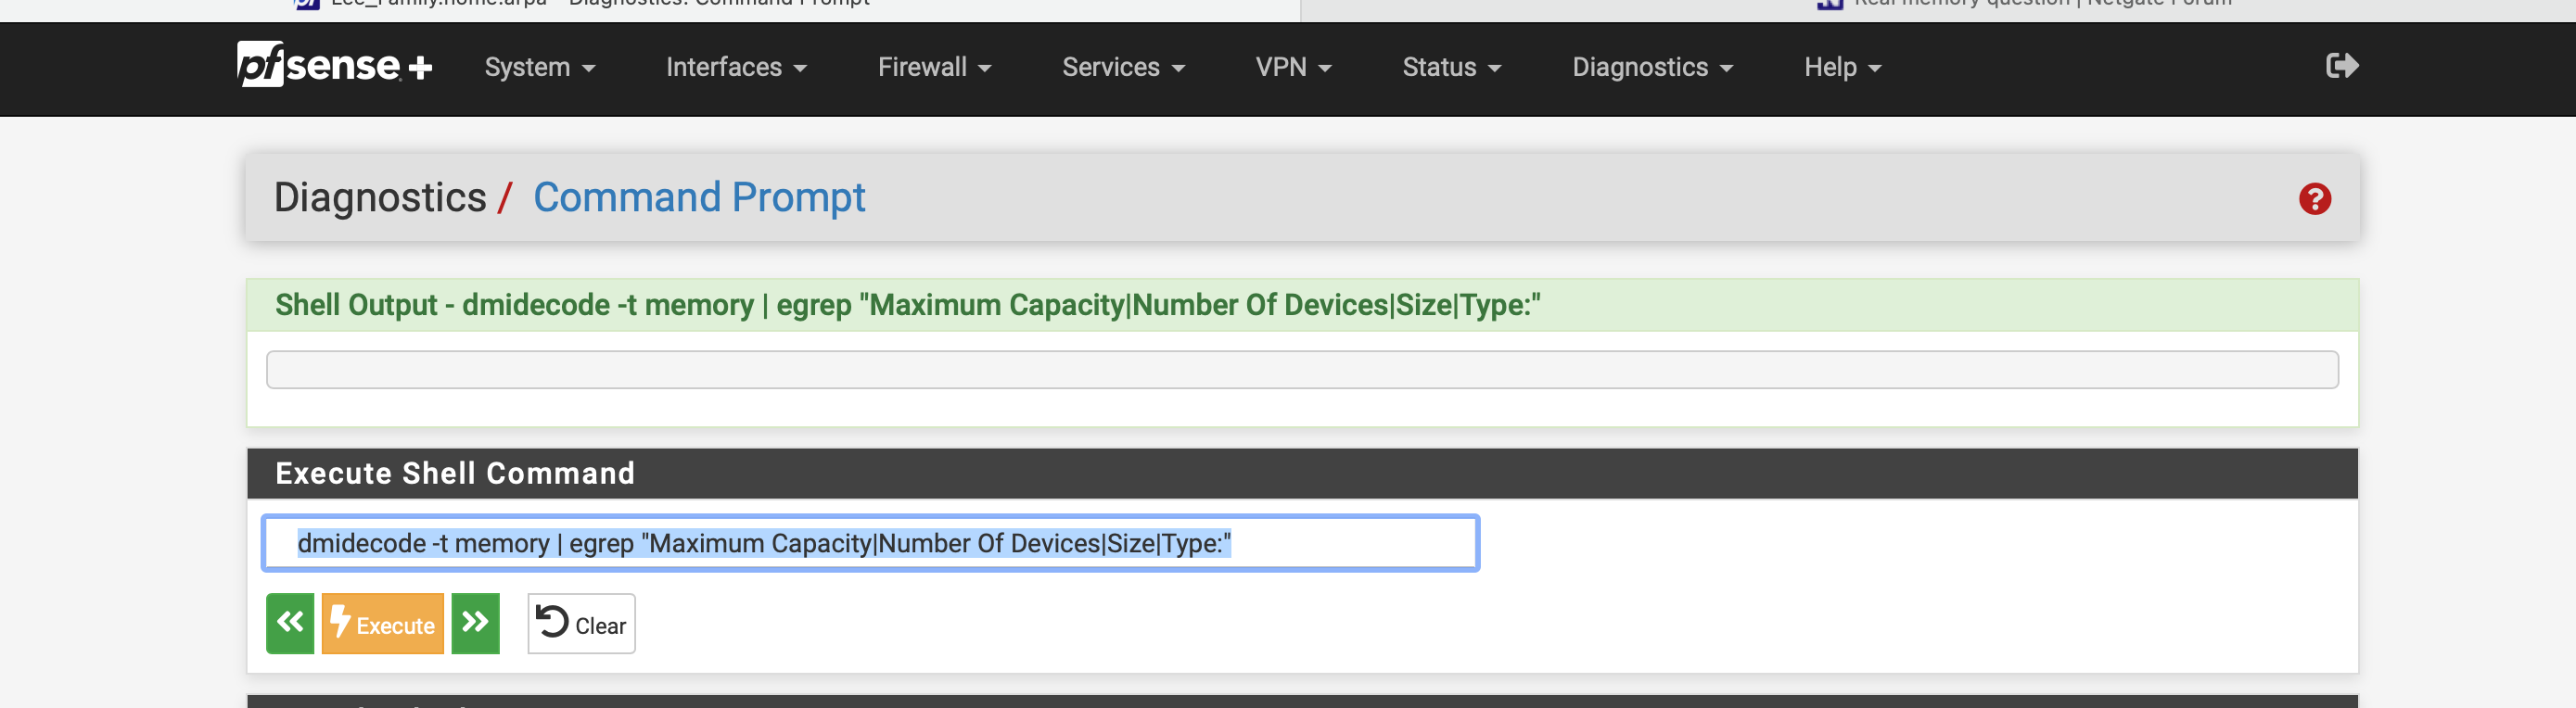This screenshot has width=2576, height=708.
Task: Click the pfSense Plus logo
Action: coord(335,66)
